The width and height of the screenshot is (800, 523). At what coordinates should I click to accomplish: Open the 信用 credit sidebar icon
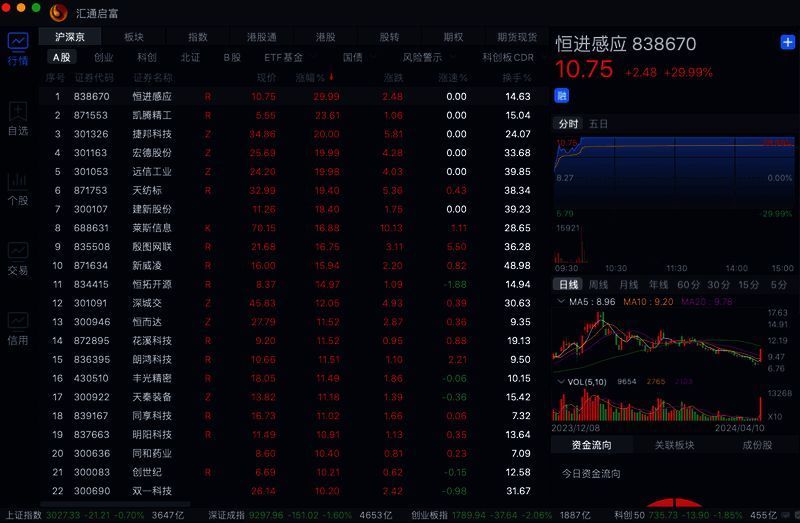point(18,328)
